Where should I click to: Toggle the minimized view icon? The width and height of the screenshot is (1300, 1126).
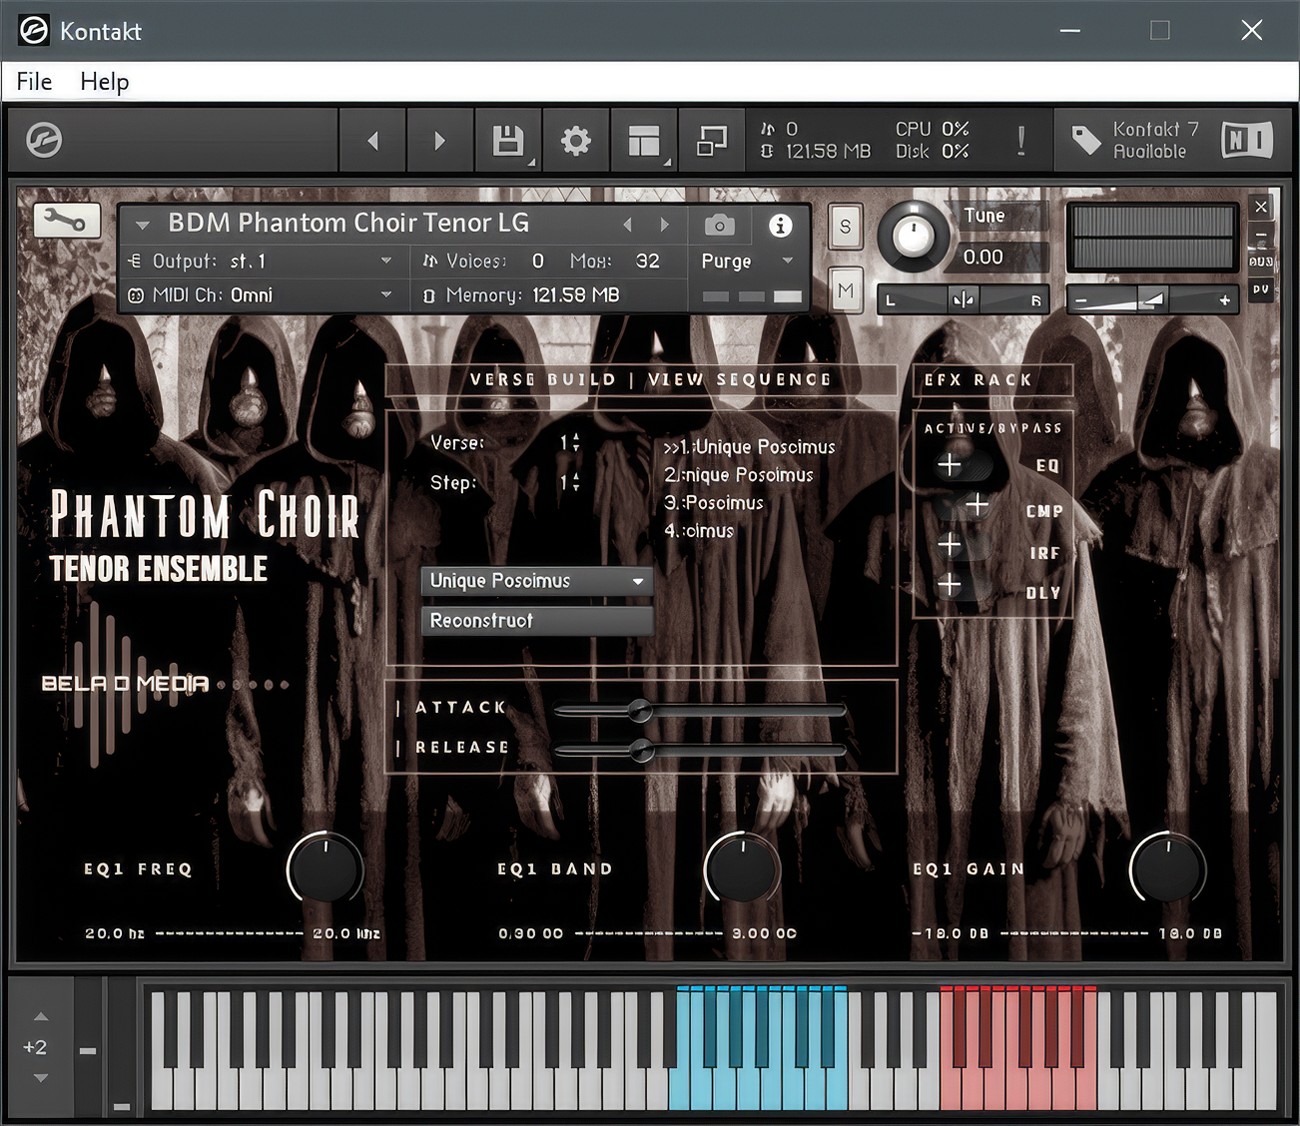click(711, 141)
